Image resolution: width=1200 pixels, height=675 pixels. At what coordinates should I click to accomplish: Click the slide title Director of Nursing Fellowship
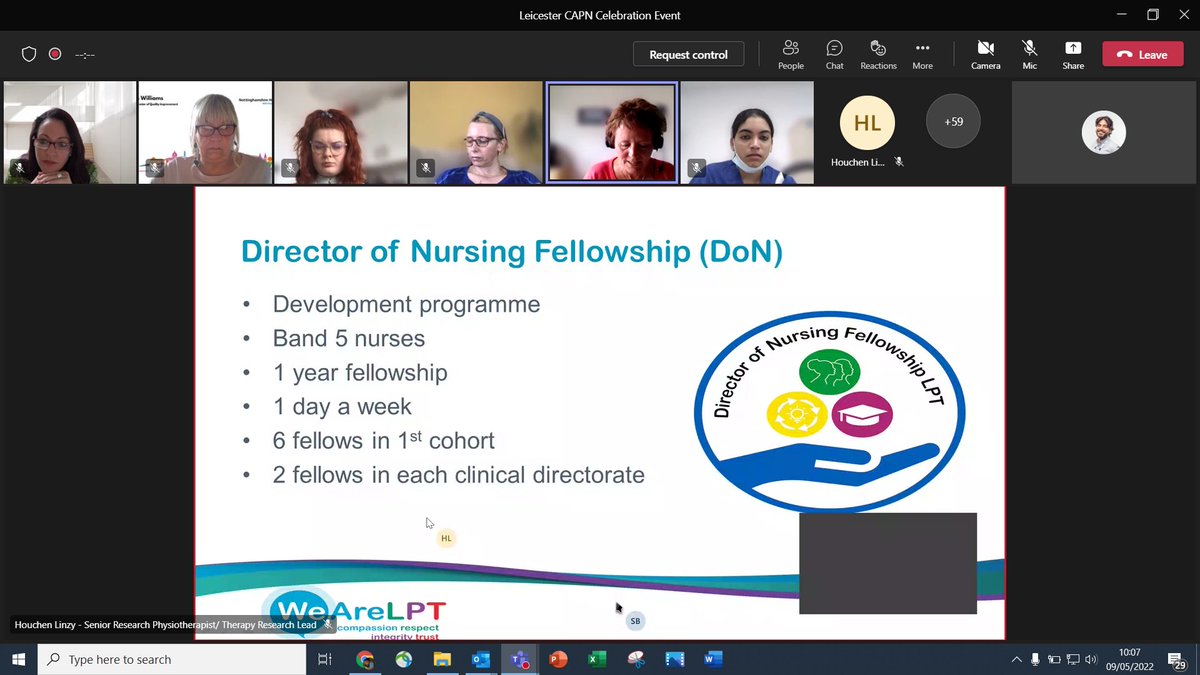[512, 251]
